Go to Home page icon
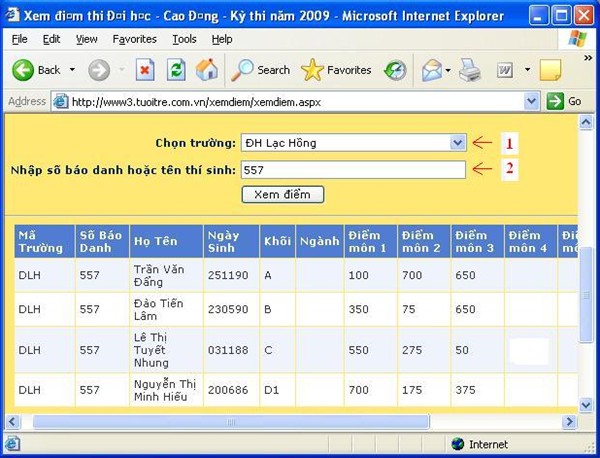 pyautogui.click(x=207, y=70)
